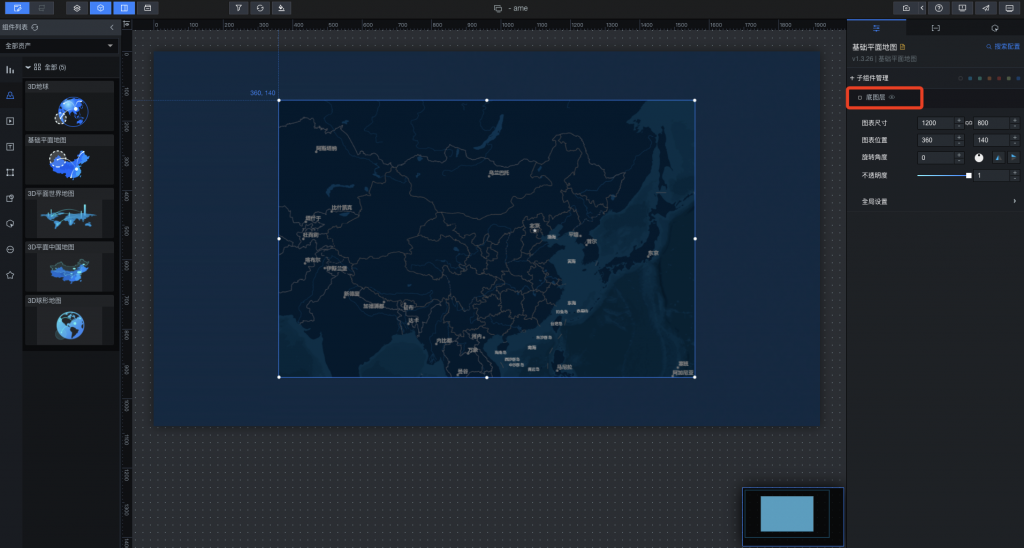1024x548 pixels.
Task: Toggle the right configuration panel button
Action: [x=124, y=8]
